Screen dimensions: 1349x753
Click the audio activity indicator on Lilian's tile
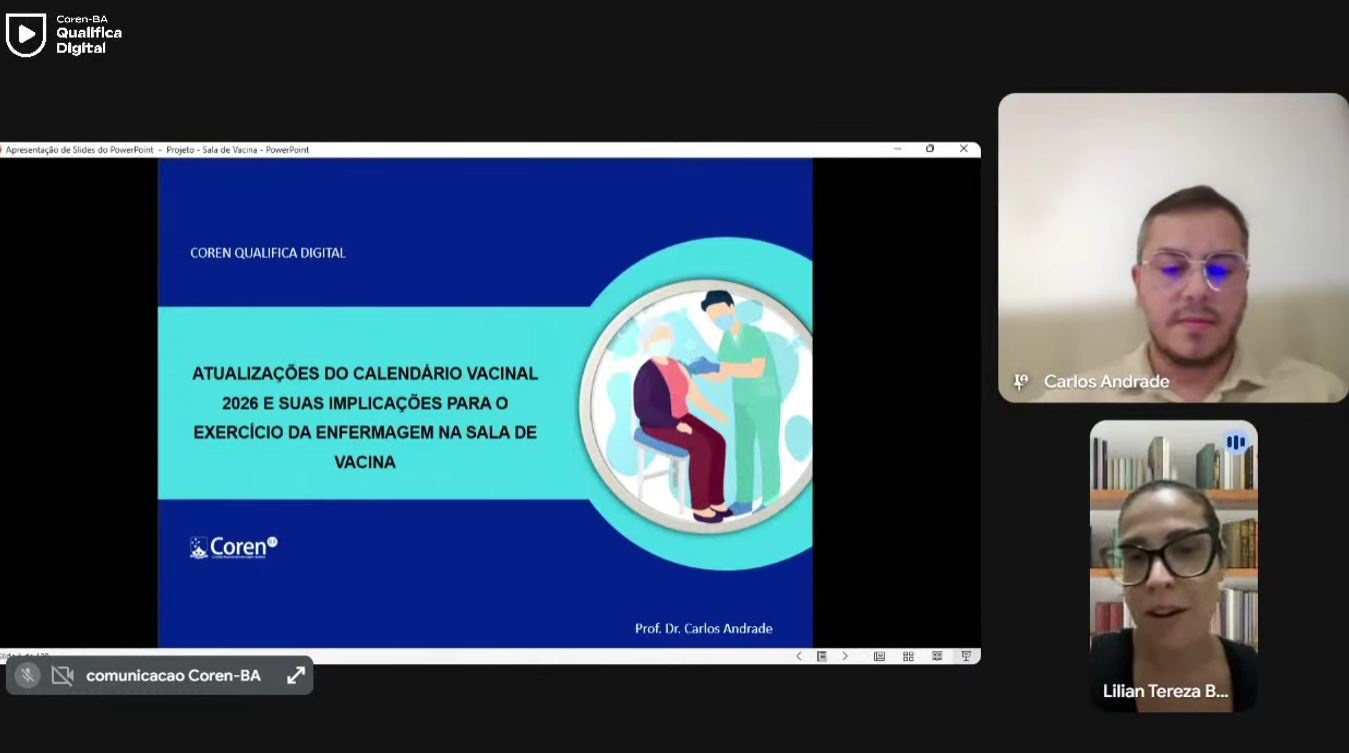coord(1236,442)
